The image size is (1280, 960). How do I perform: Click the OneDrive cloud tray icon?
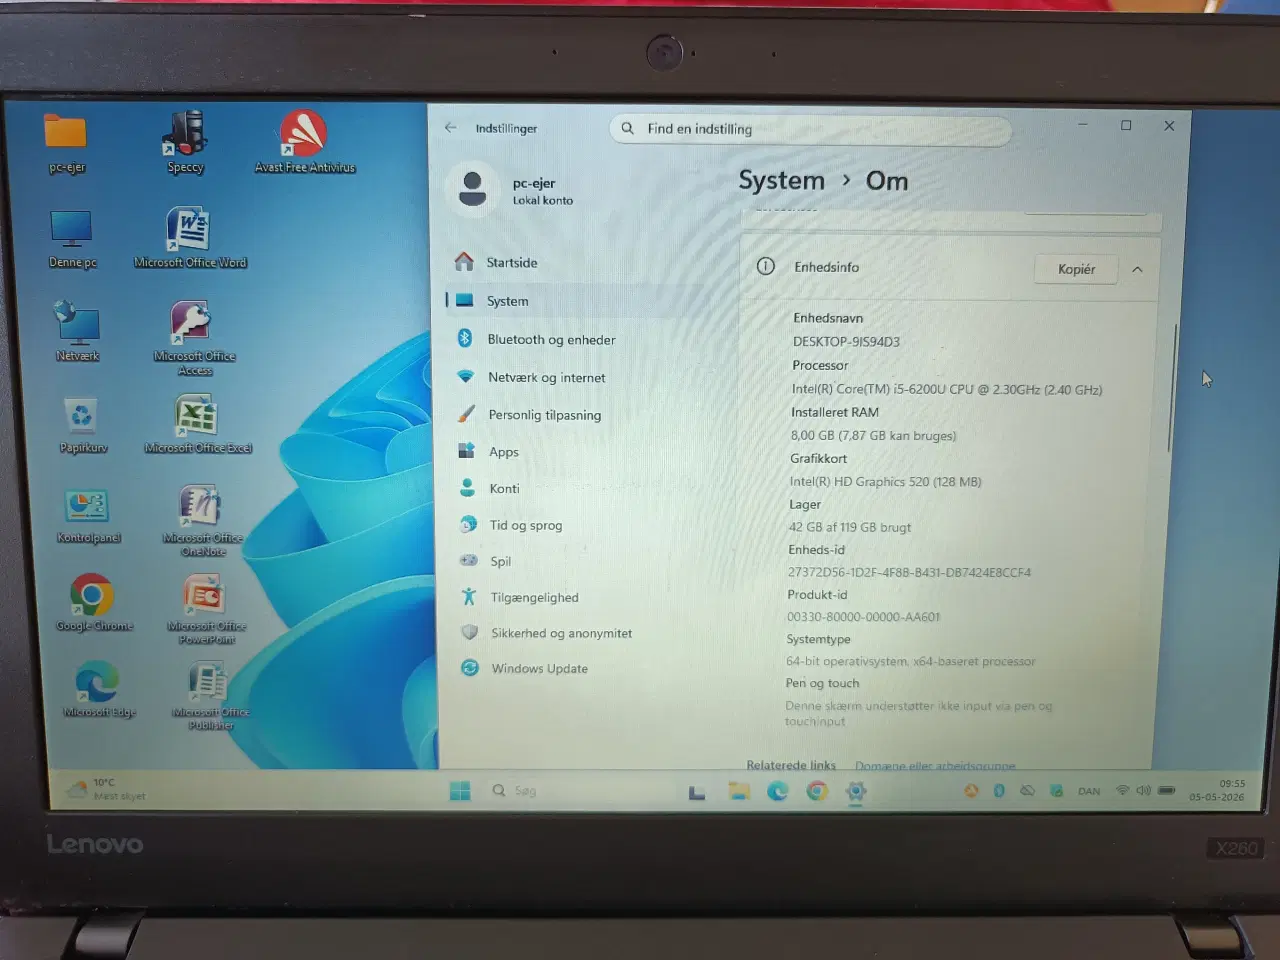pyautogui.click(x=1027, y=791)
